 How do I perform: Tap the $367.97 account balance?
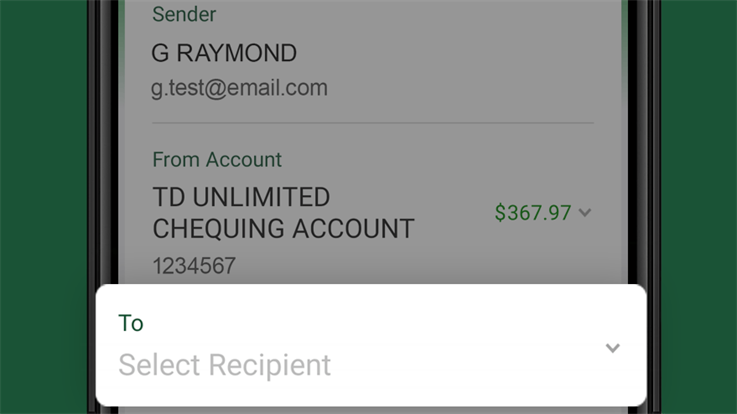[x=533, y=213]
